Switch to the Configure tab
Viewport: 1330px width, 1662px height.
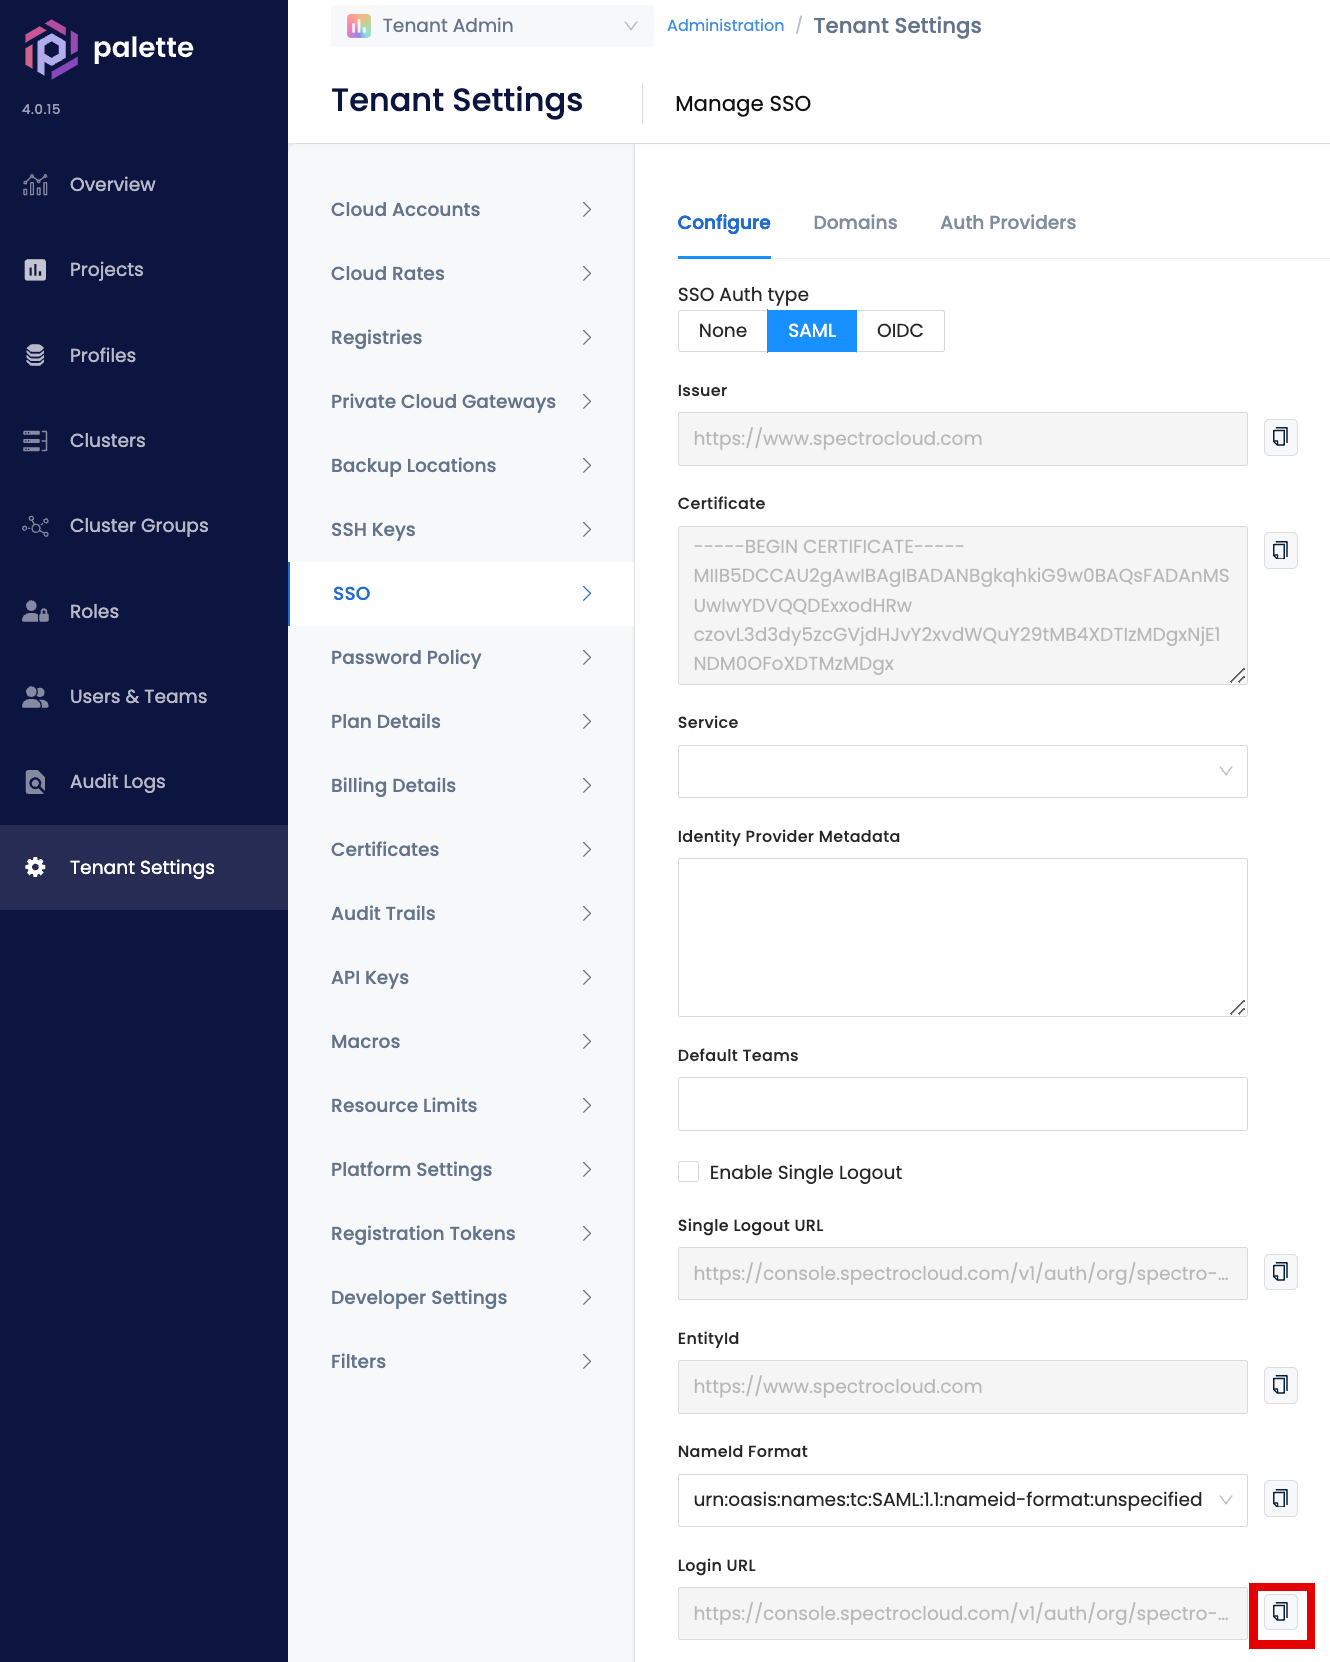tap(724, 222)
